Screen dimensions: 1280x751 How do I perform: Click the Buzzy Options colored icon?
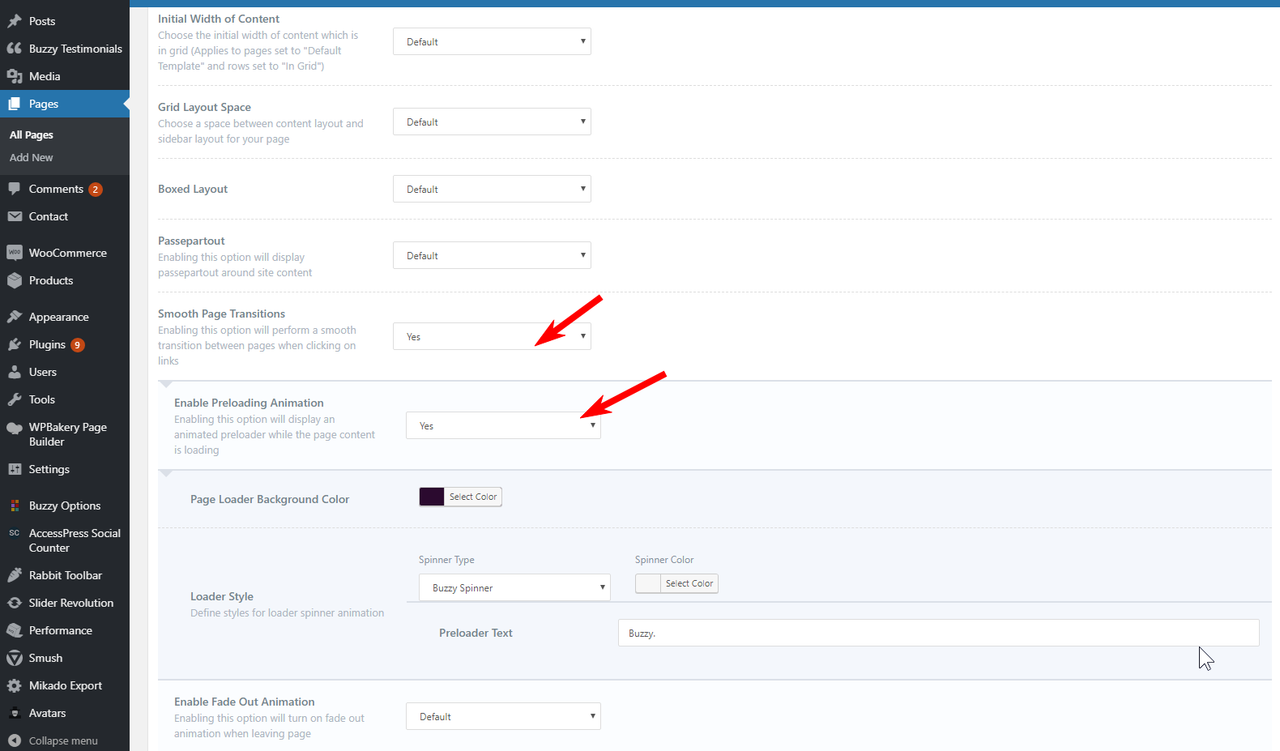(14, 506)
